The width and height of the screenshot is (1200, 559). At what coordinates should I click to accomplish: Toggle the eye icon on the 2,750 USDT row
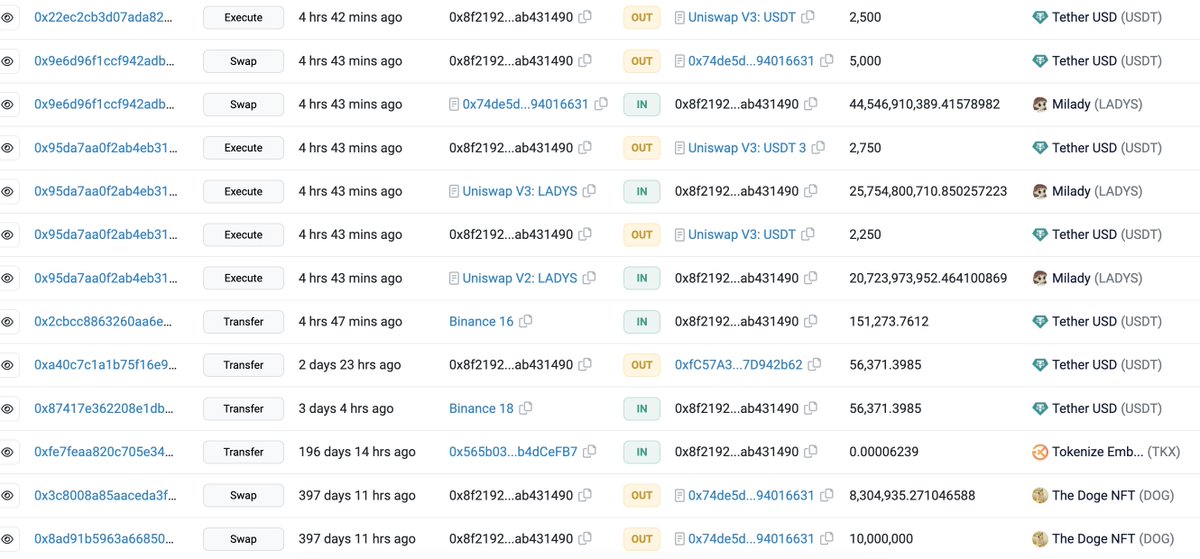coord(7,148)
